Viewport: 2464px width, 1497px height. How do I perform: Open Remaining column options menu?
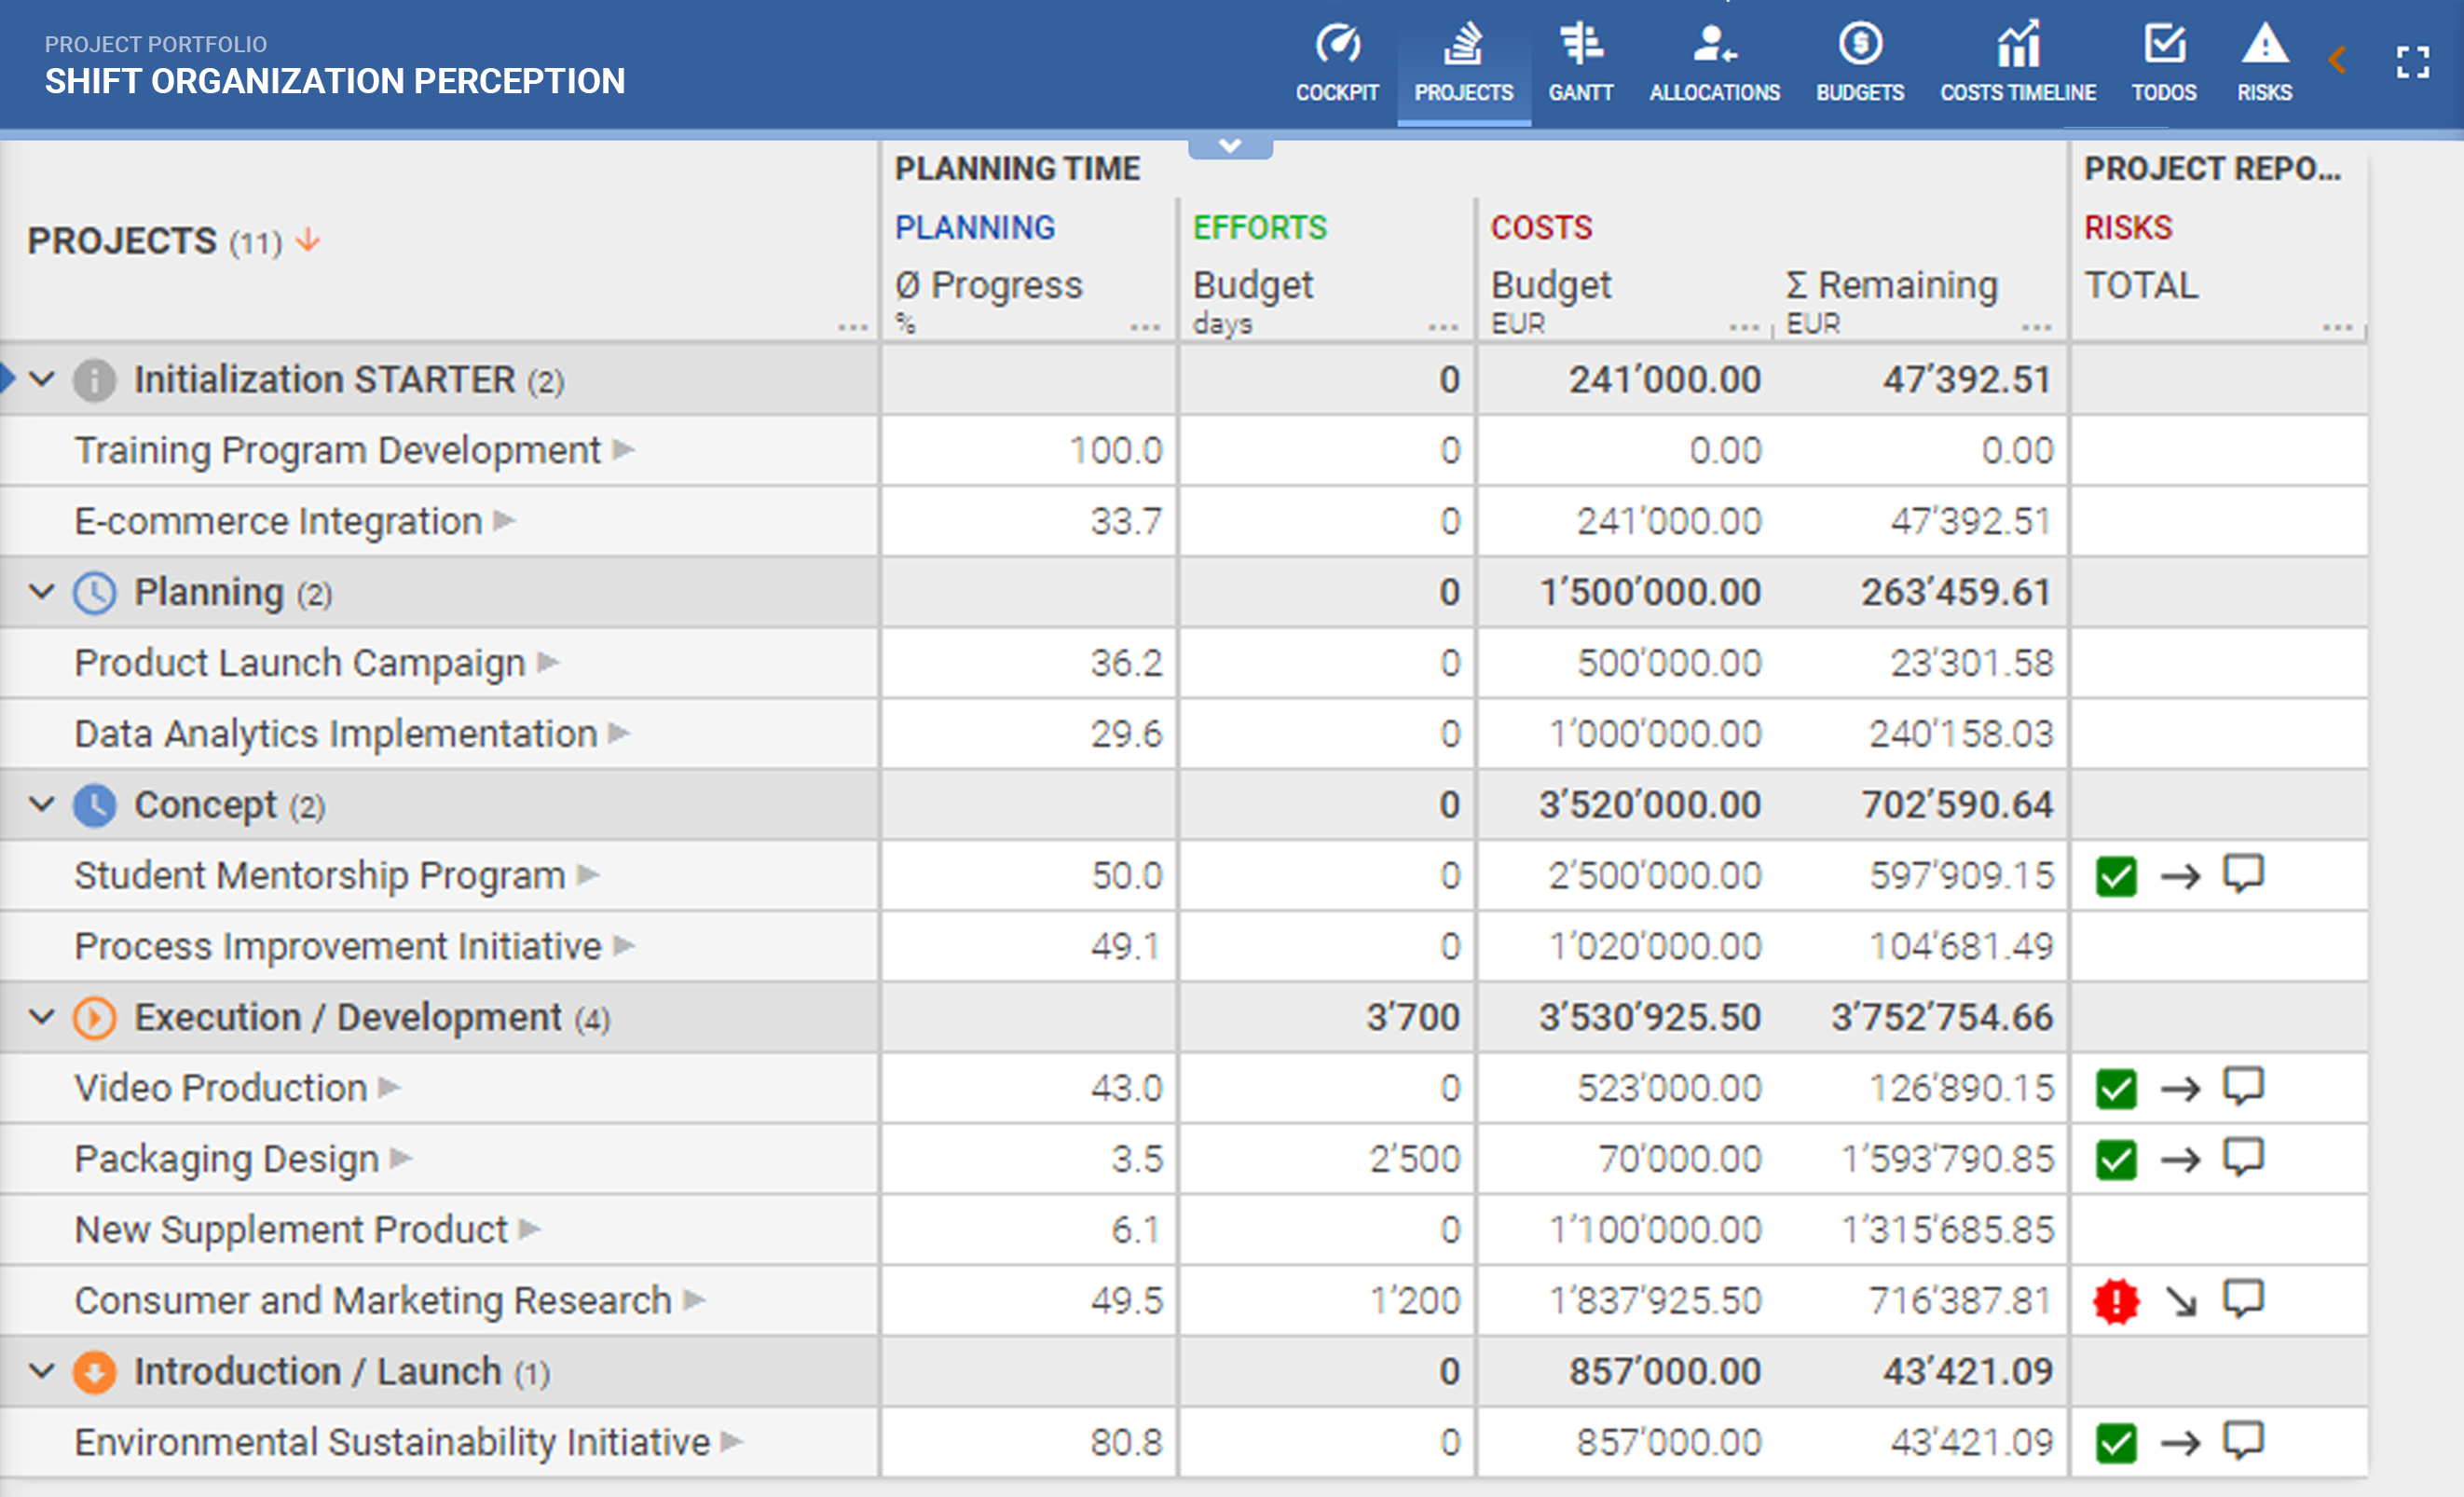click(x=2036, y=327)
